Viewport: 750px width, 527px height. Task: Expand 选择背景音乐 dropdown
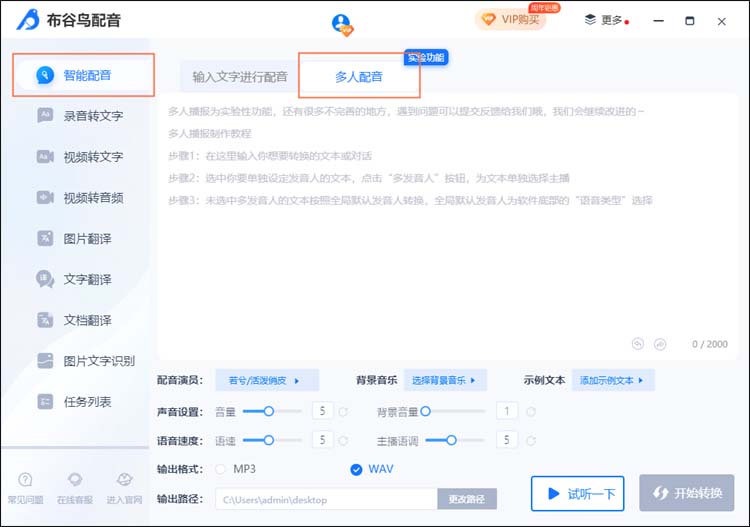[x=445, y=380]
